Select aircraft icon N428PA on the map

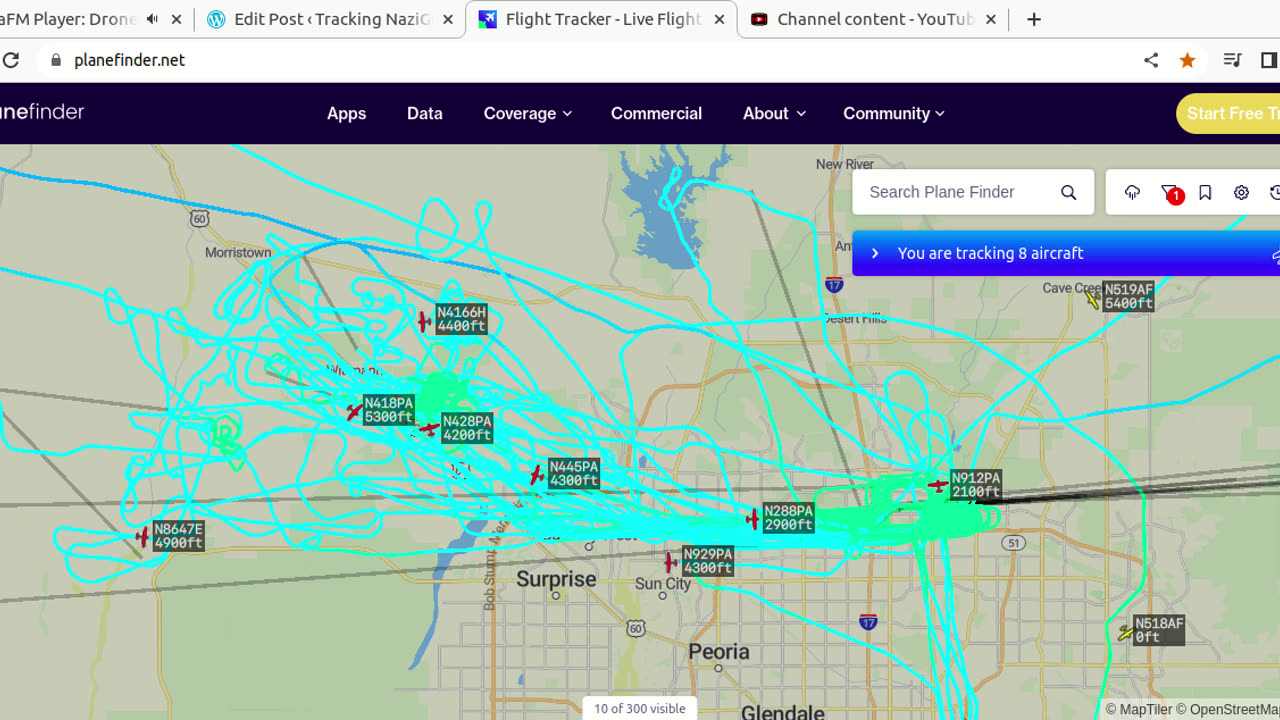tap(430, 429)
